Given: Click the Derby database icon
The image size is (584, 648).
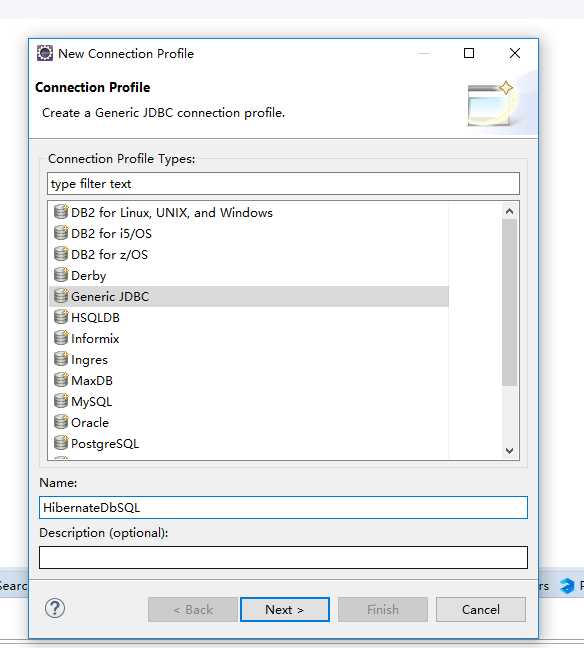Looking at the screenshot, I should pos(61,275).
